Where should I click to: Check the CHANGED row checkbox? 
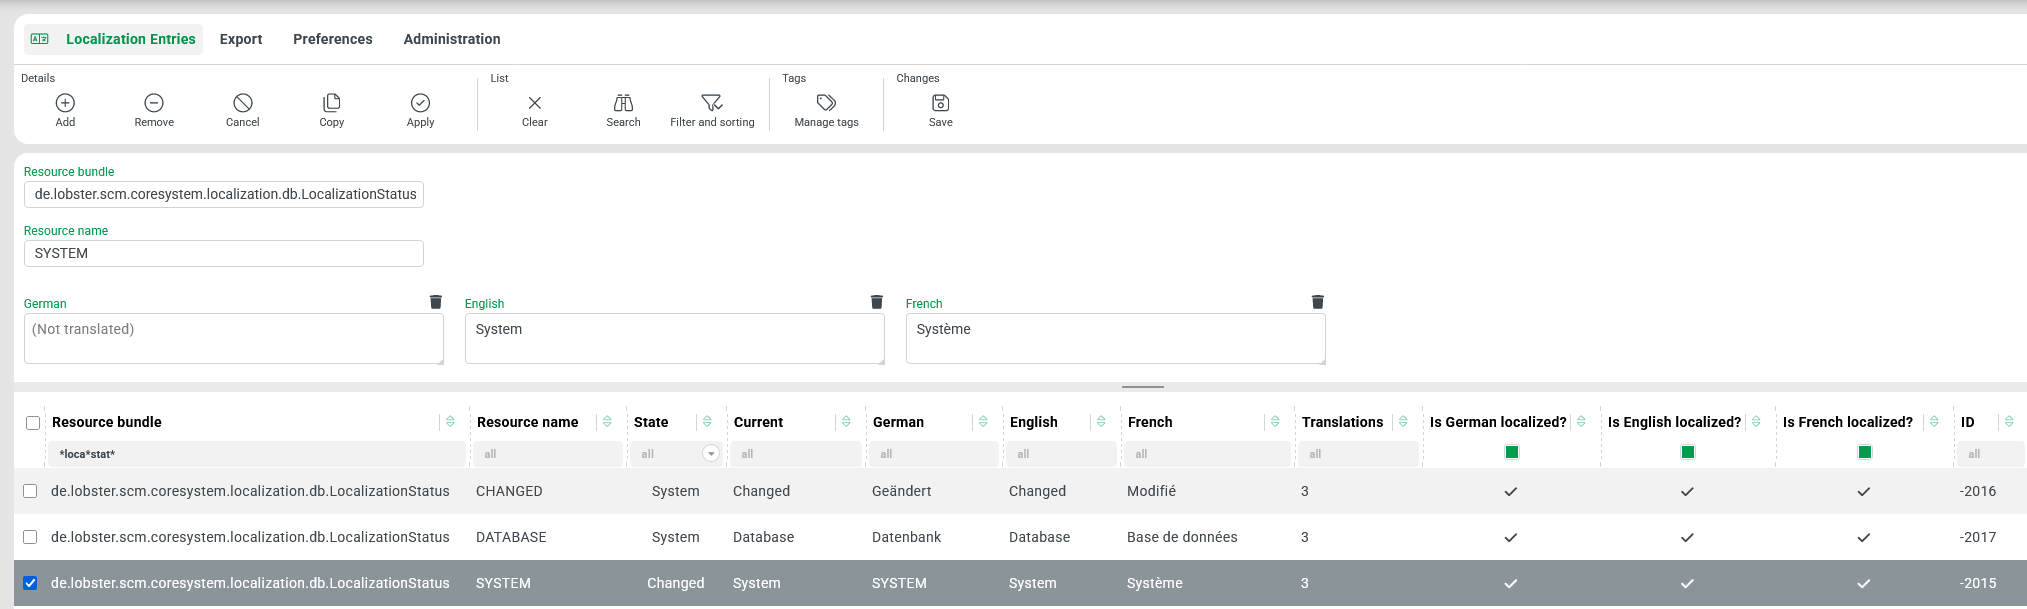[x=30, y=491]
